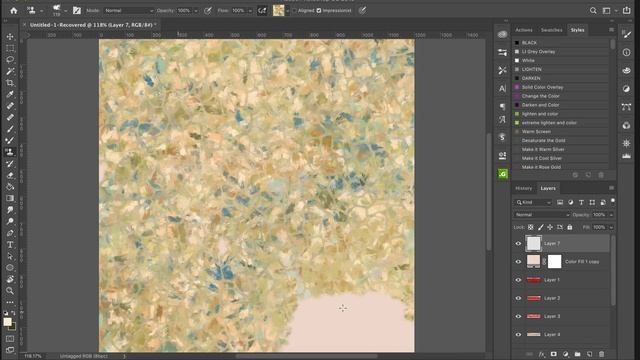
Task: Select the Lasso tool
Action: tap(10, 60)
